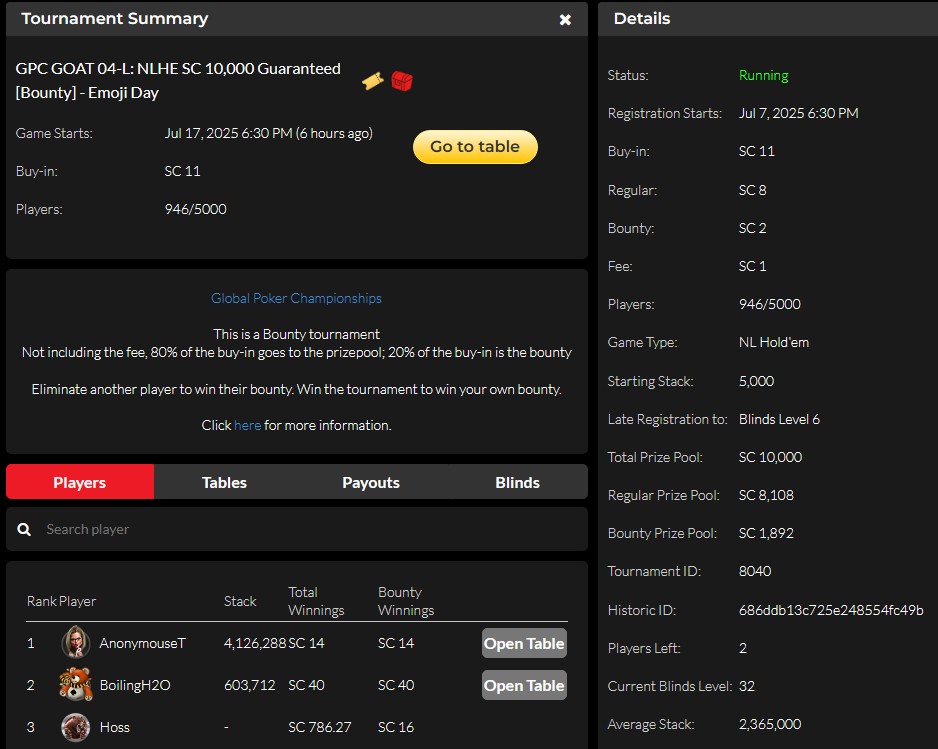Click the red bounty chip icon in title

coord(401,82)
